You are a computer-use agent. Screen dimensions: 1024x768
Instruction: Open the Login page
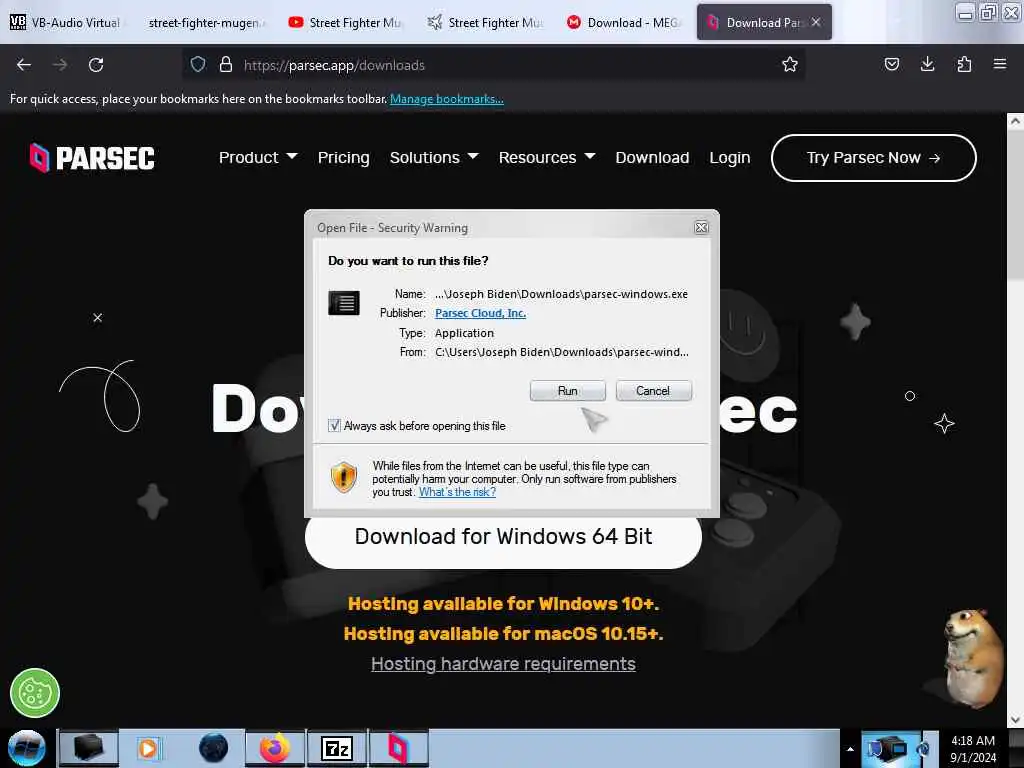(729, 157)
